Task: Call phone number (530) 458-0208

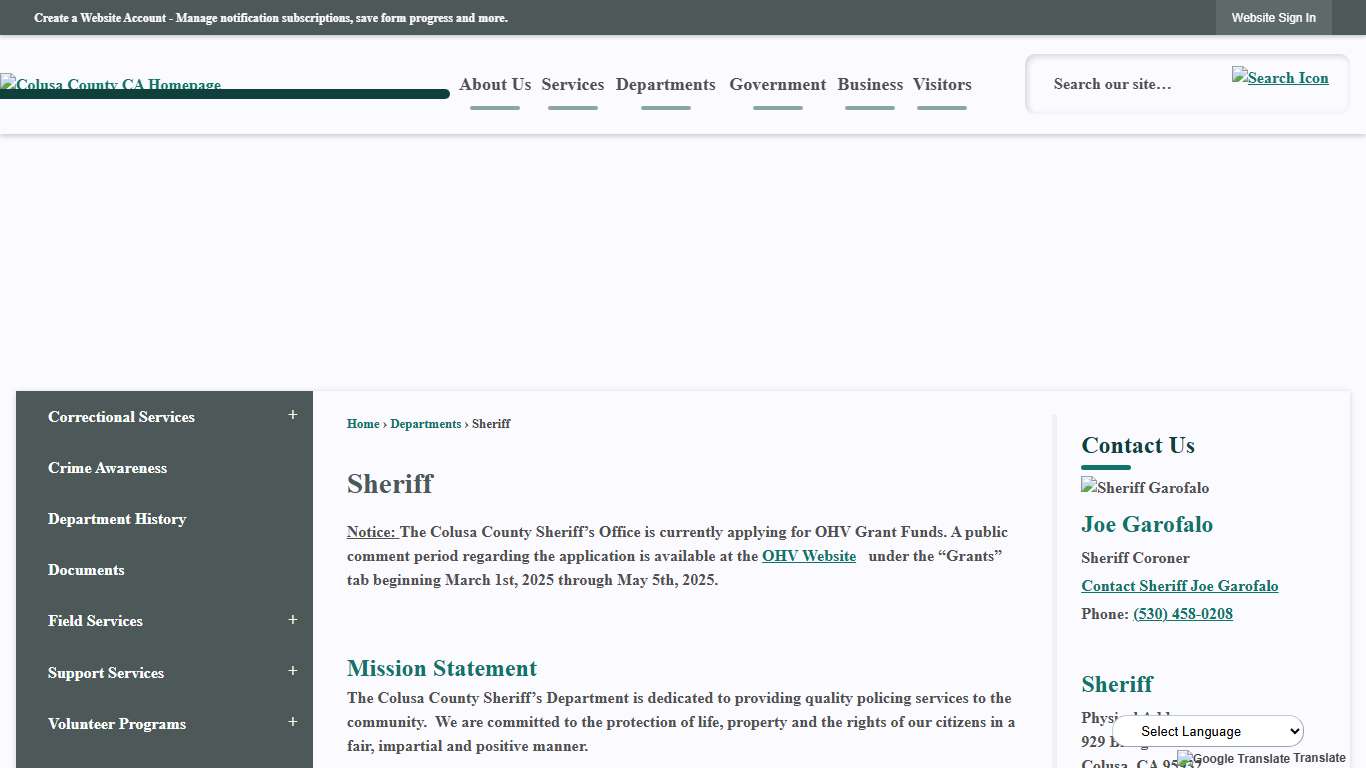Action: click(x=1183, y=614)
